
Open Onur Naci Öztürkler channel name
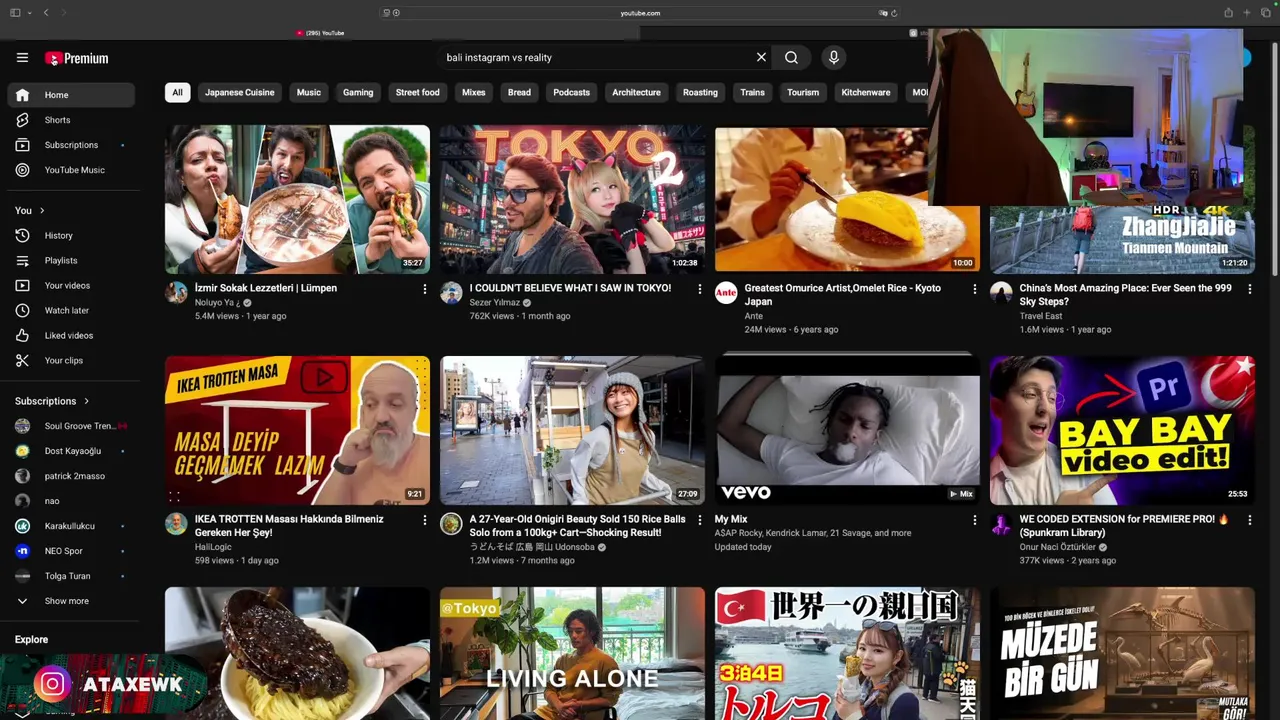point(1059,547)
